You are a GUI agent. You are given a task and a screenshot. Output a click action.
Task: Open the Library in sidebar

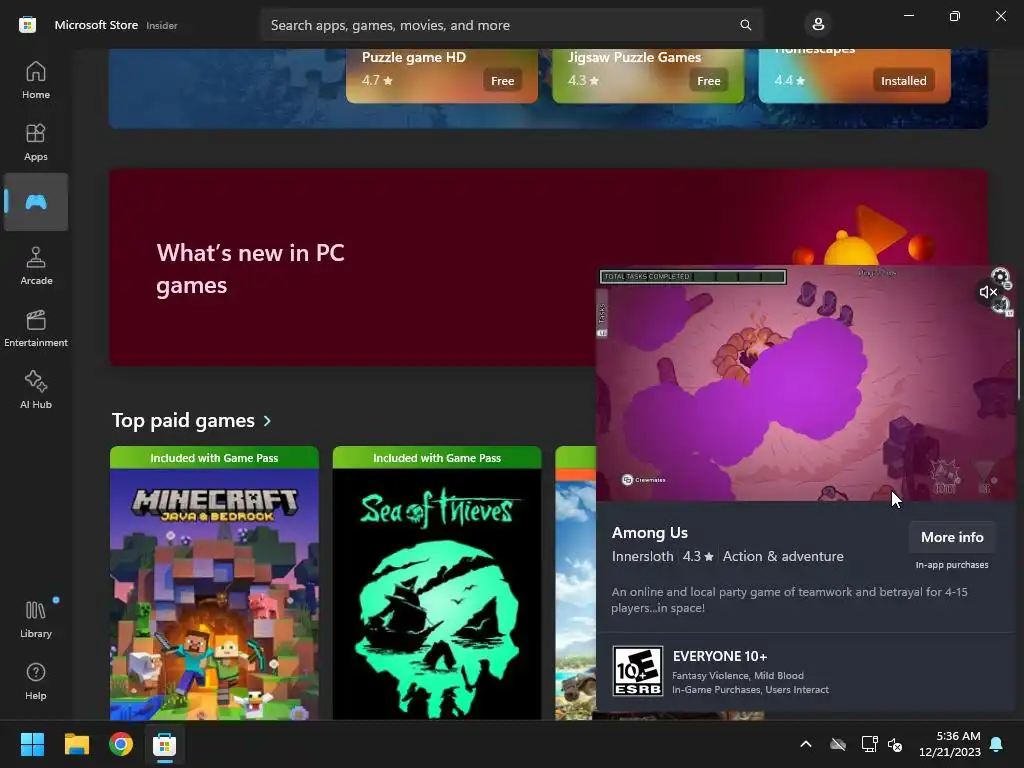(36, 619)
